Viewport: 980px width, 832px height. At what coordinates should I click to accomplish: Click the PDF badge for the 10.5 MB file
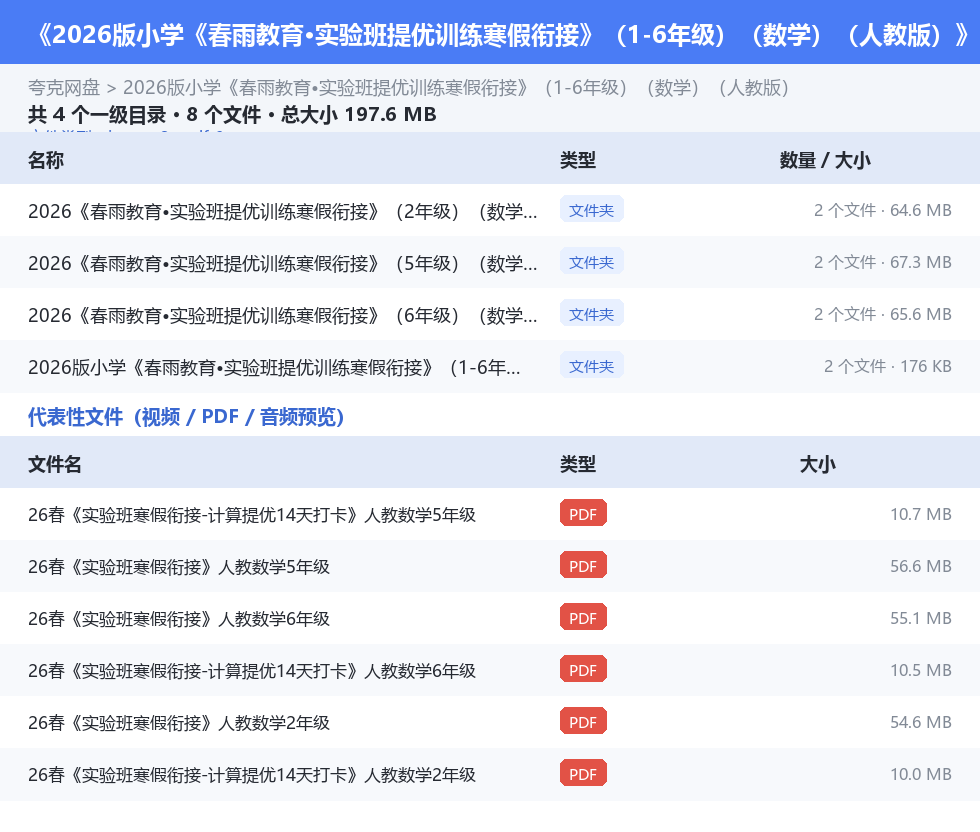point(583,669)
